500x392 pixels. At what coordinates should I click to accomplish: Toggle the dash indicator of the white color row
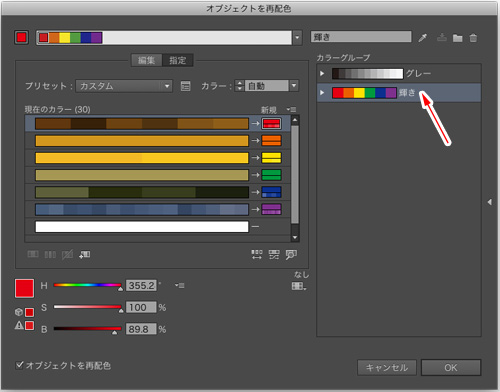click(255, 227)
